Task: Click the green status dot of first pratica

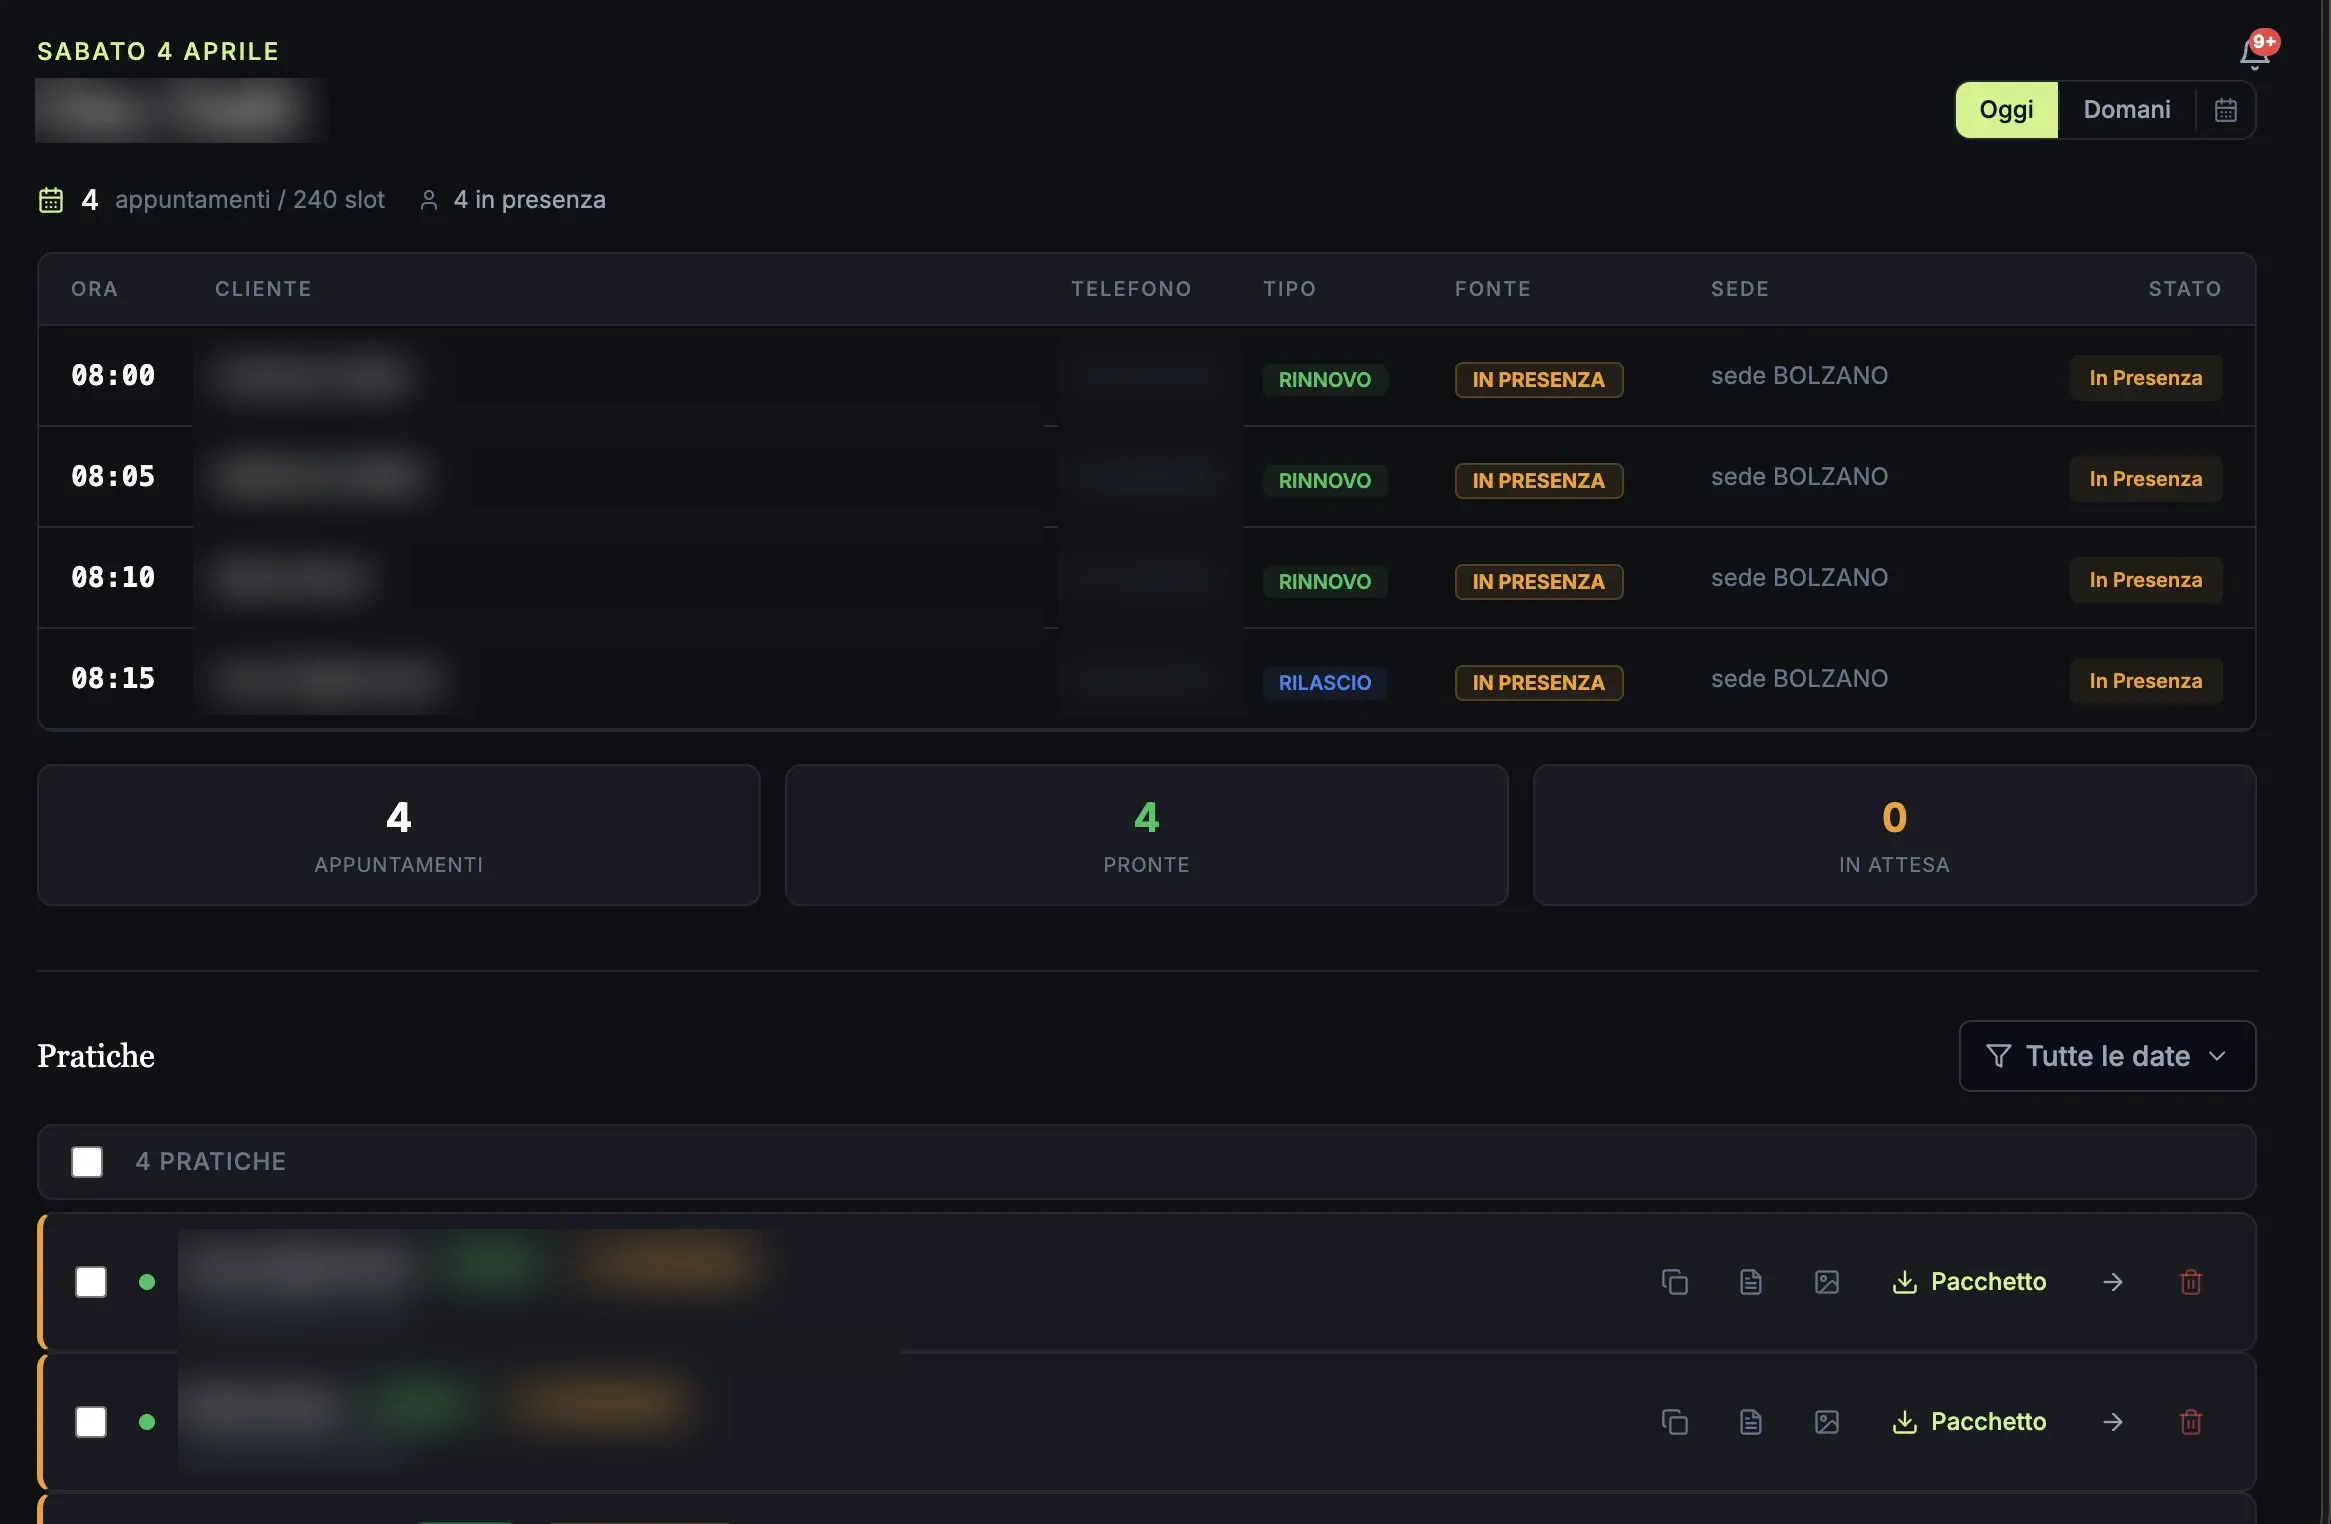Action: click(147, 1282)
